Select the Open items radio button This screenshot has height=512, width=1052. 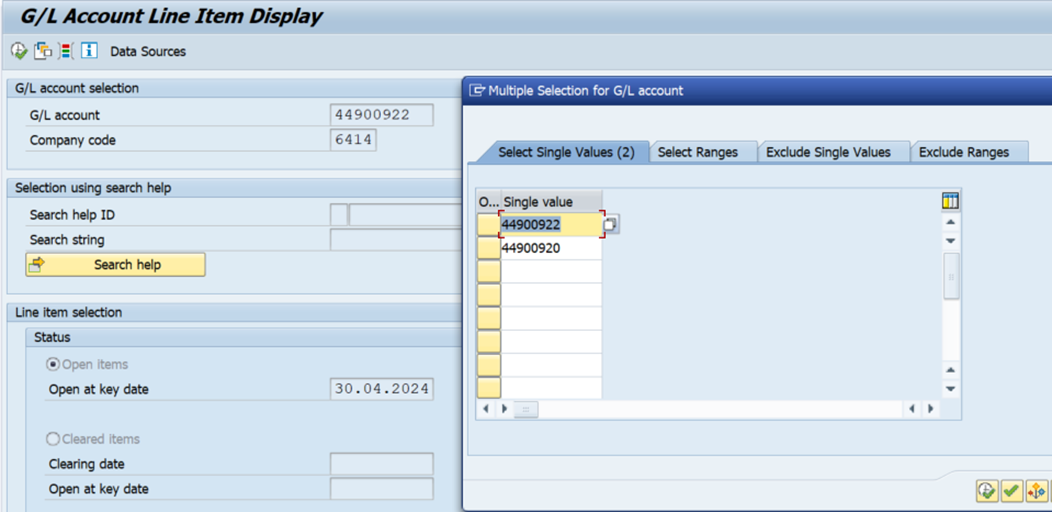coord(54,365)
